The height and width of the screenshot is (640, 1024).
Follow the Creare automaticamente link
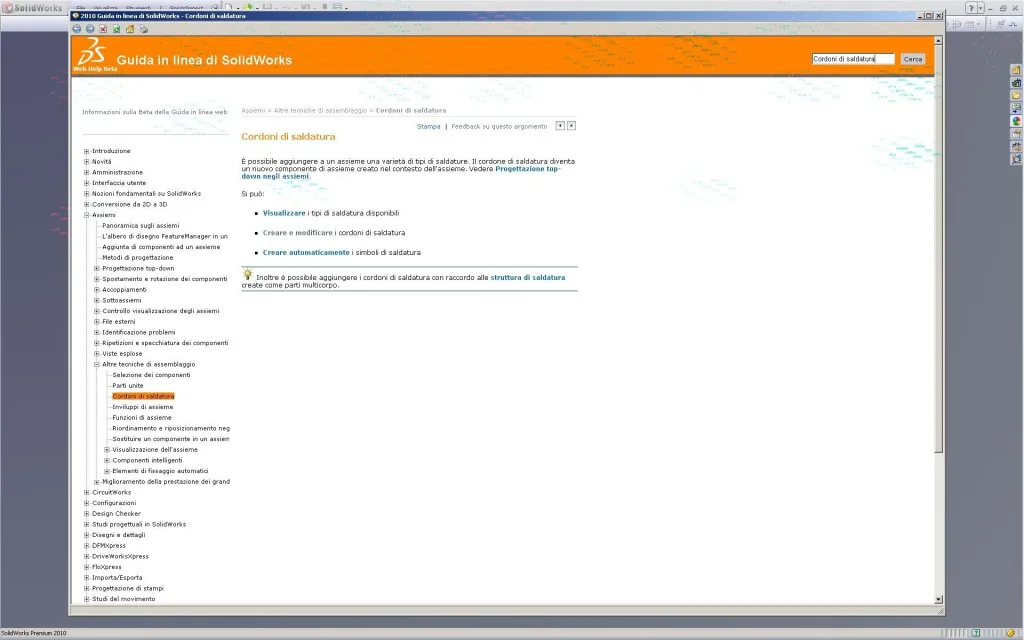click(306, 253)
